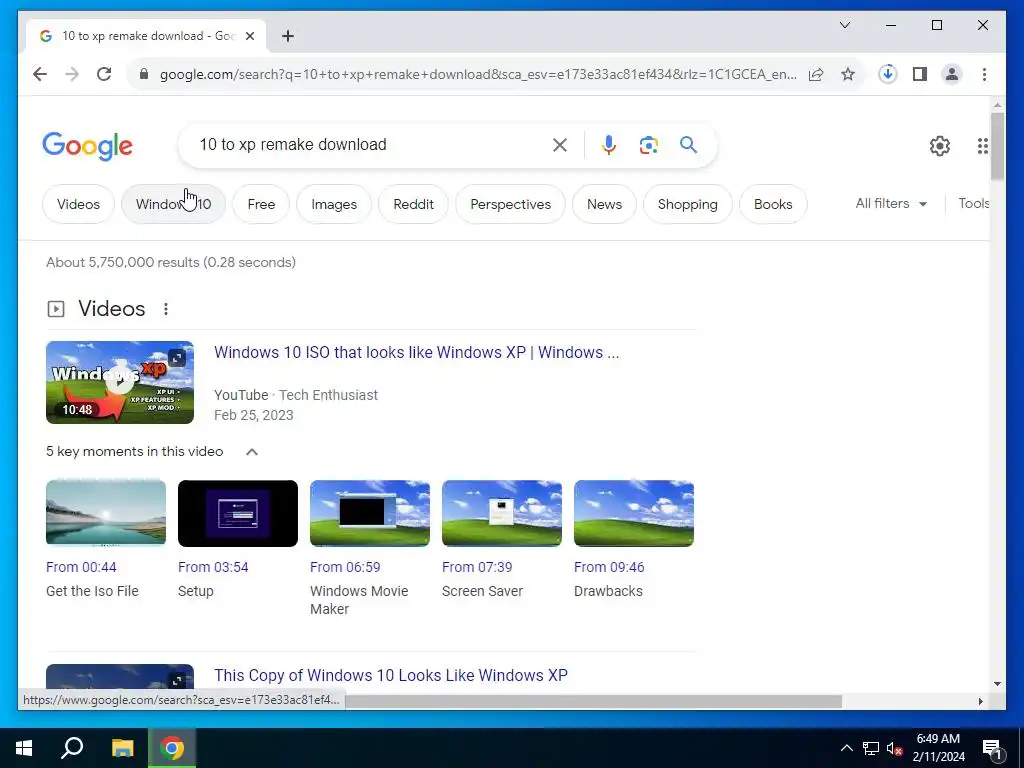The width and height of the screenshot is (1024, 768).
Task: Open Chrome downloads icon
Action: pyautogui.click(x=888, y=74)
